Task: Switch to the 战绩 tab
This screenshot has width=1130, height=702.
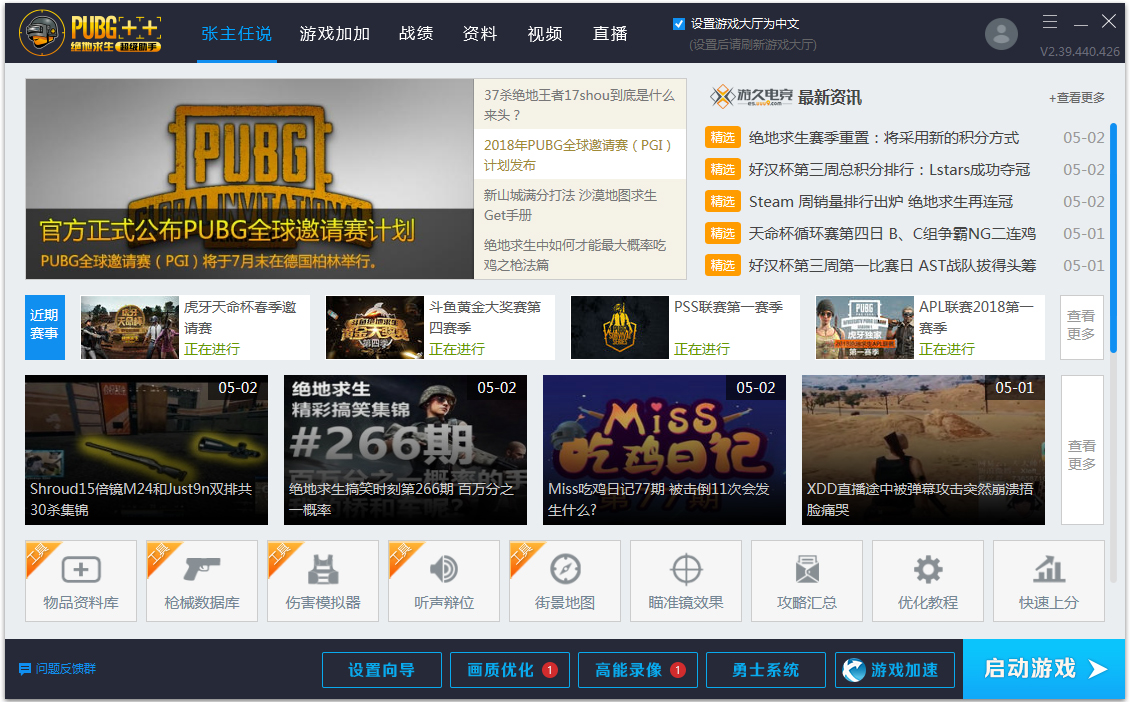Action: tap(416, 34)
